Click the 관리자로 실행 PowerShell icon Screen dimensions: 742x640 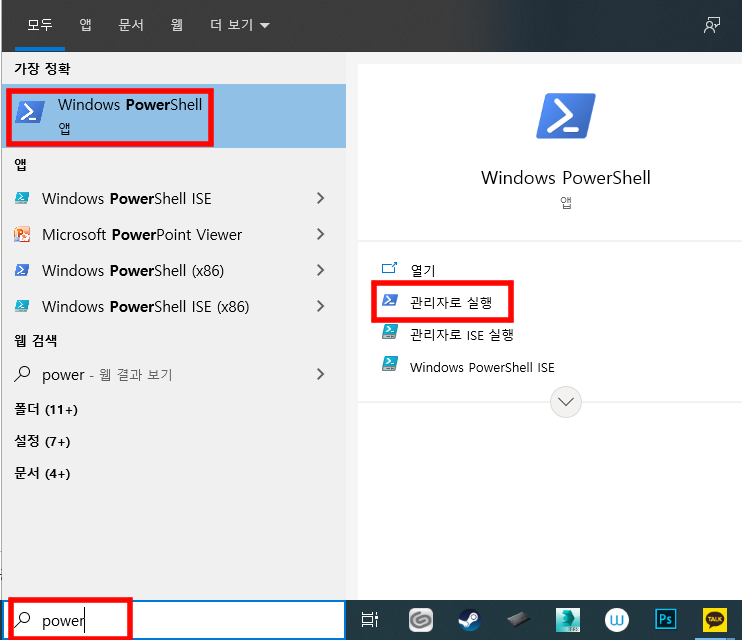(x=389, y=300)
